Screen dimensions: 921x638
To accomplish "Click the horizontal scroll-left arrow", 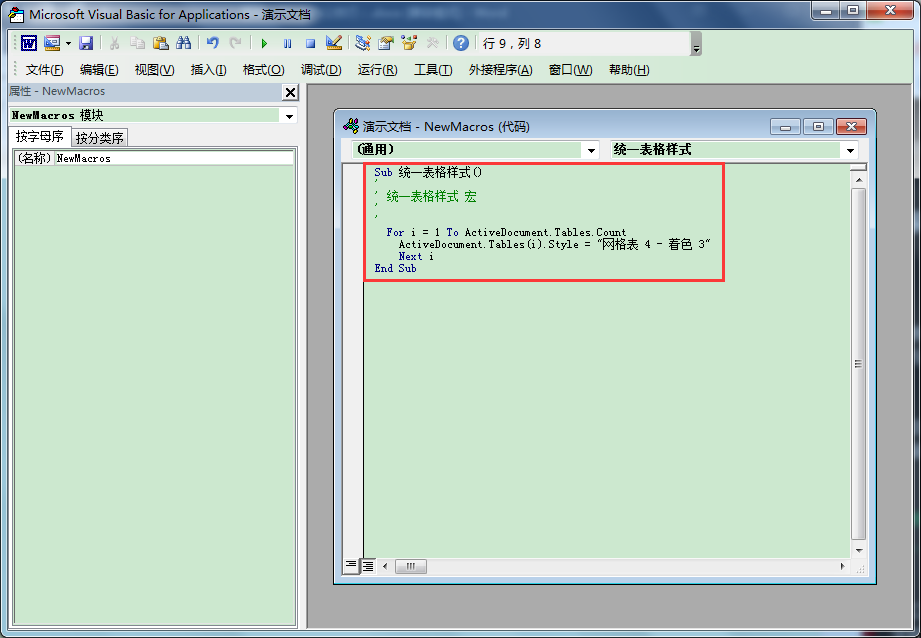I will (385, 566).
